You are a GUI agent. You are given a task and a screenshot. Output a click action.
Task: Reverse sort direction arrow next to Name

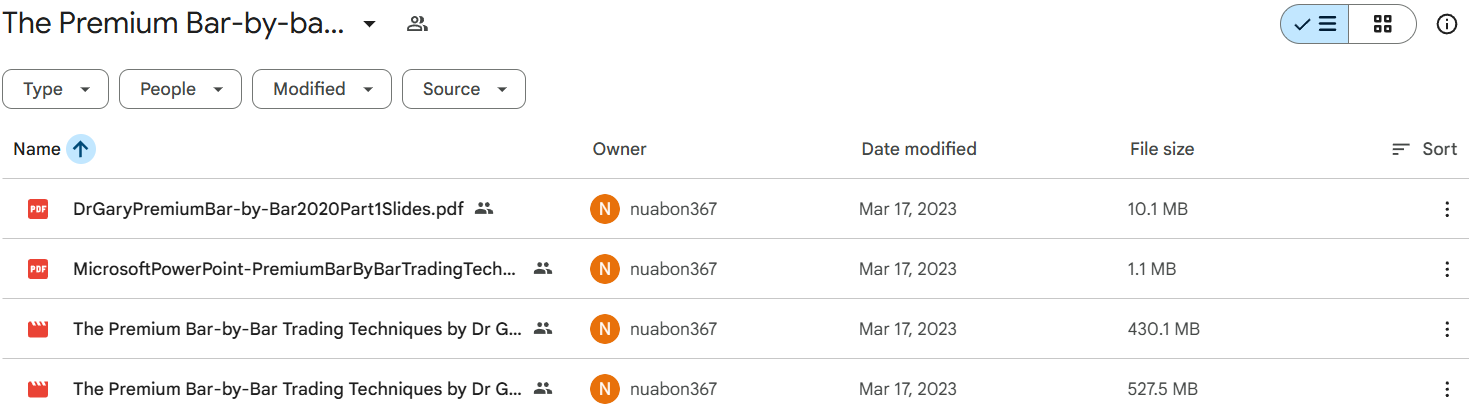81,149
